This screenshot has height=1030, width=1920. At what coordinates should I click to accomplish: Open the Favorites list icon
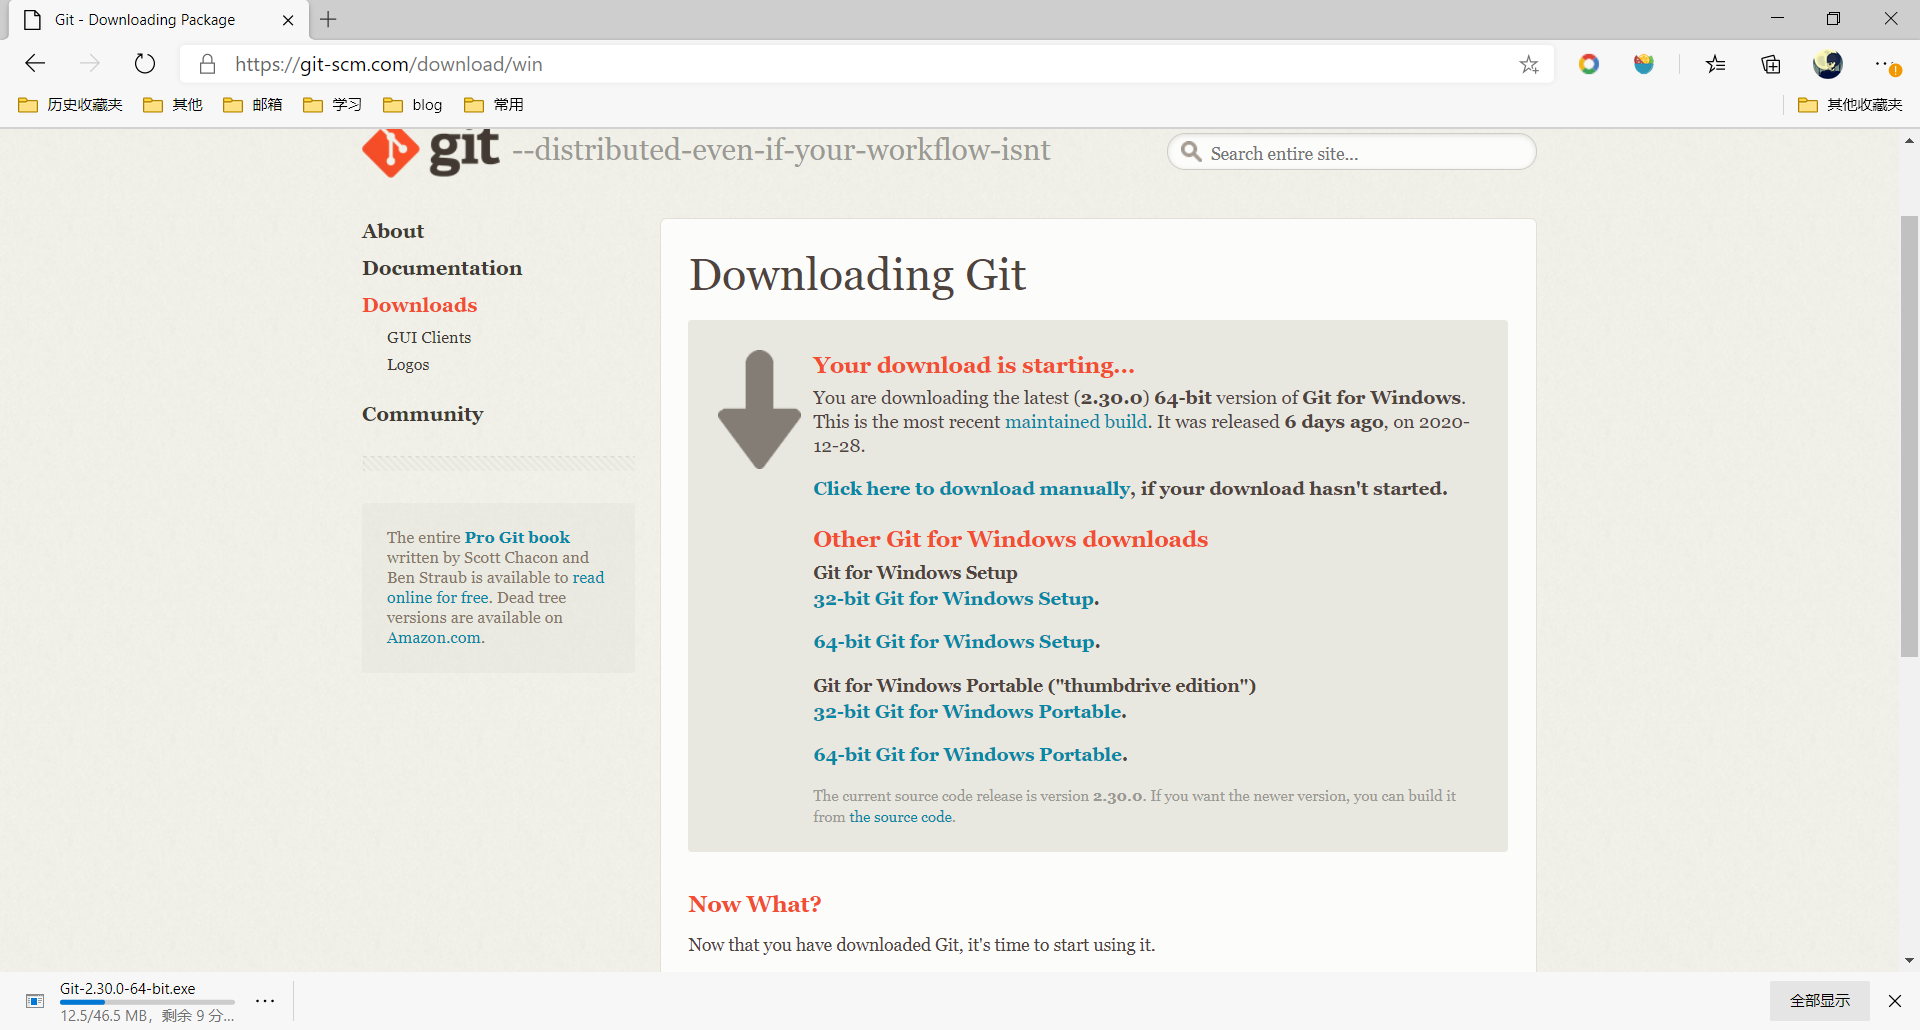1716,65
